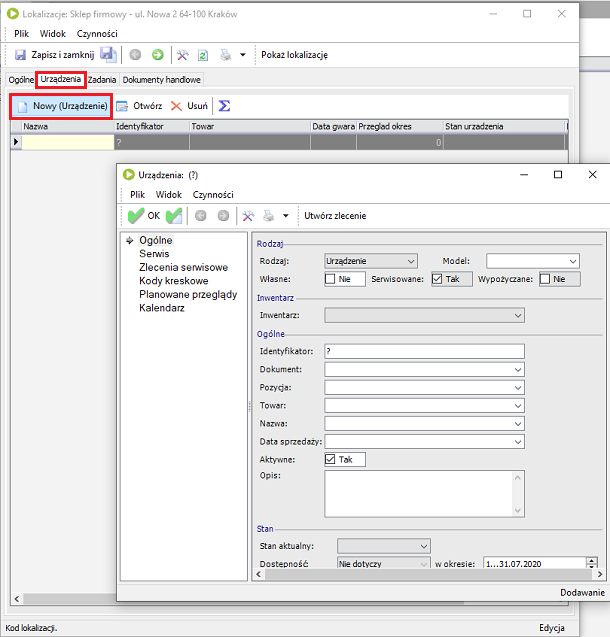The height and width of the screenshot is (637, 610).
Task: Click Zapisz i zamknij in Lokalizacje window
Action: (54, 54)
